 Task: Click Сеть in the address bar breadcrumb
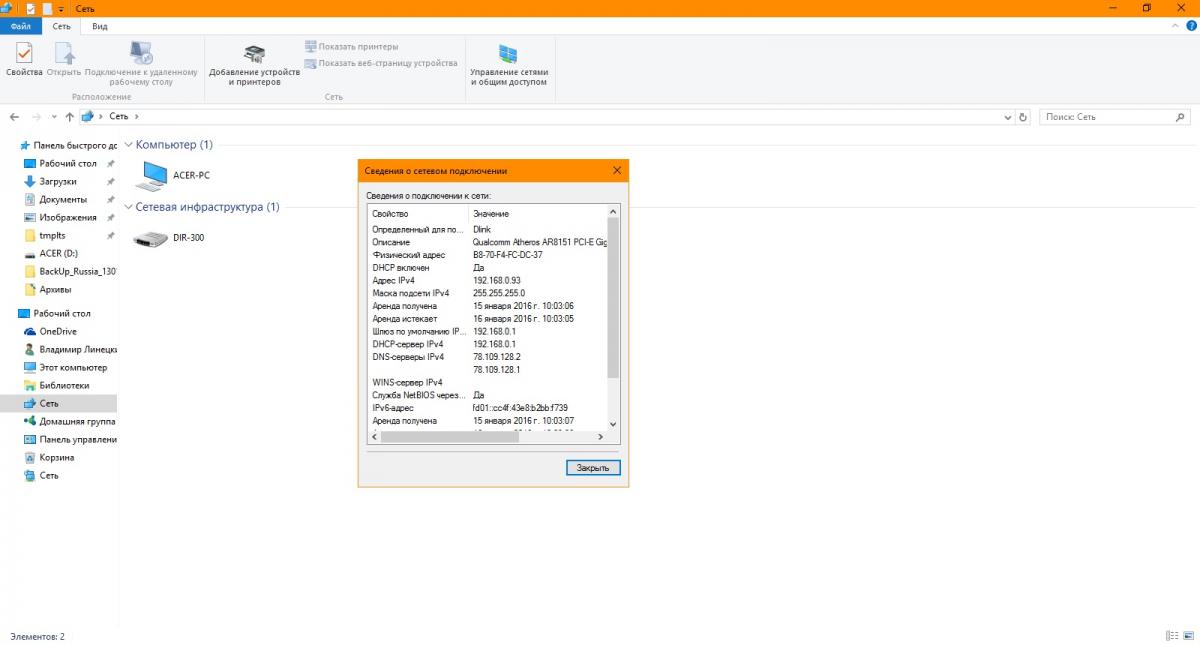point(118,117)
